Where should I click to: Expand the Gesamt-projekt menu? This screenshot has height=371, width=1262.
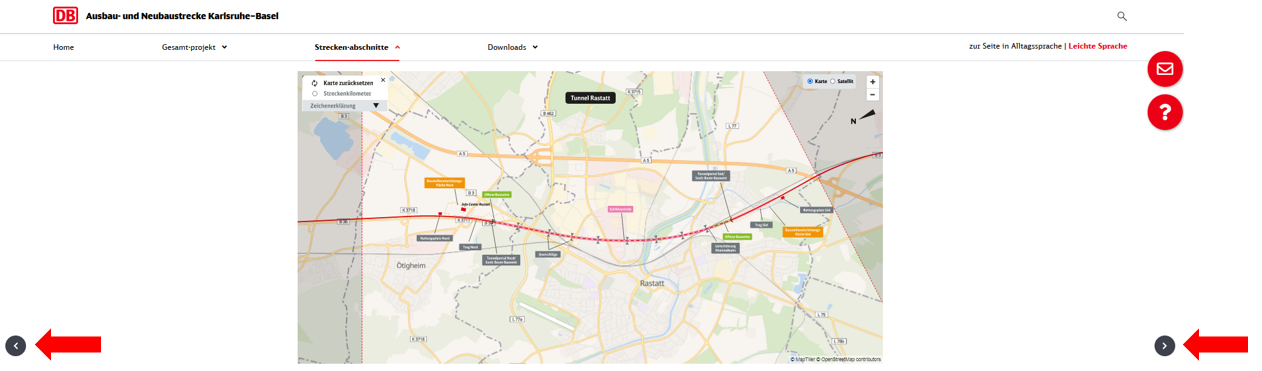point(195,47)
